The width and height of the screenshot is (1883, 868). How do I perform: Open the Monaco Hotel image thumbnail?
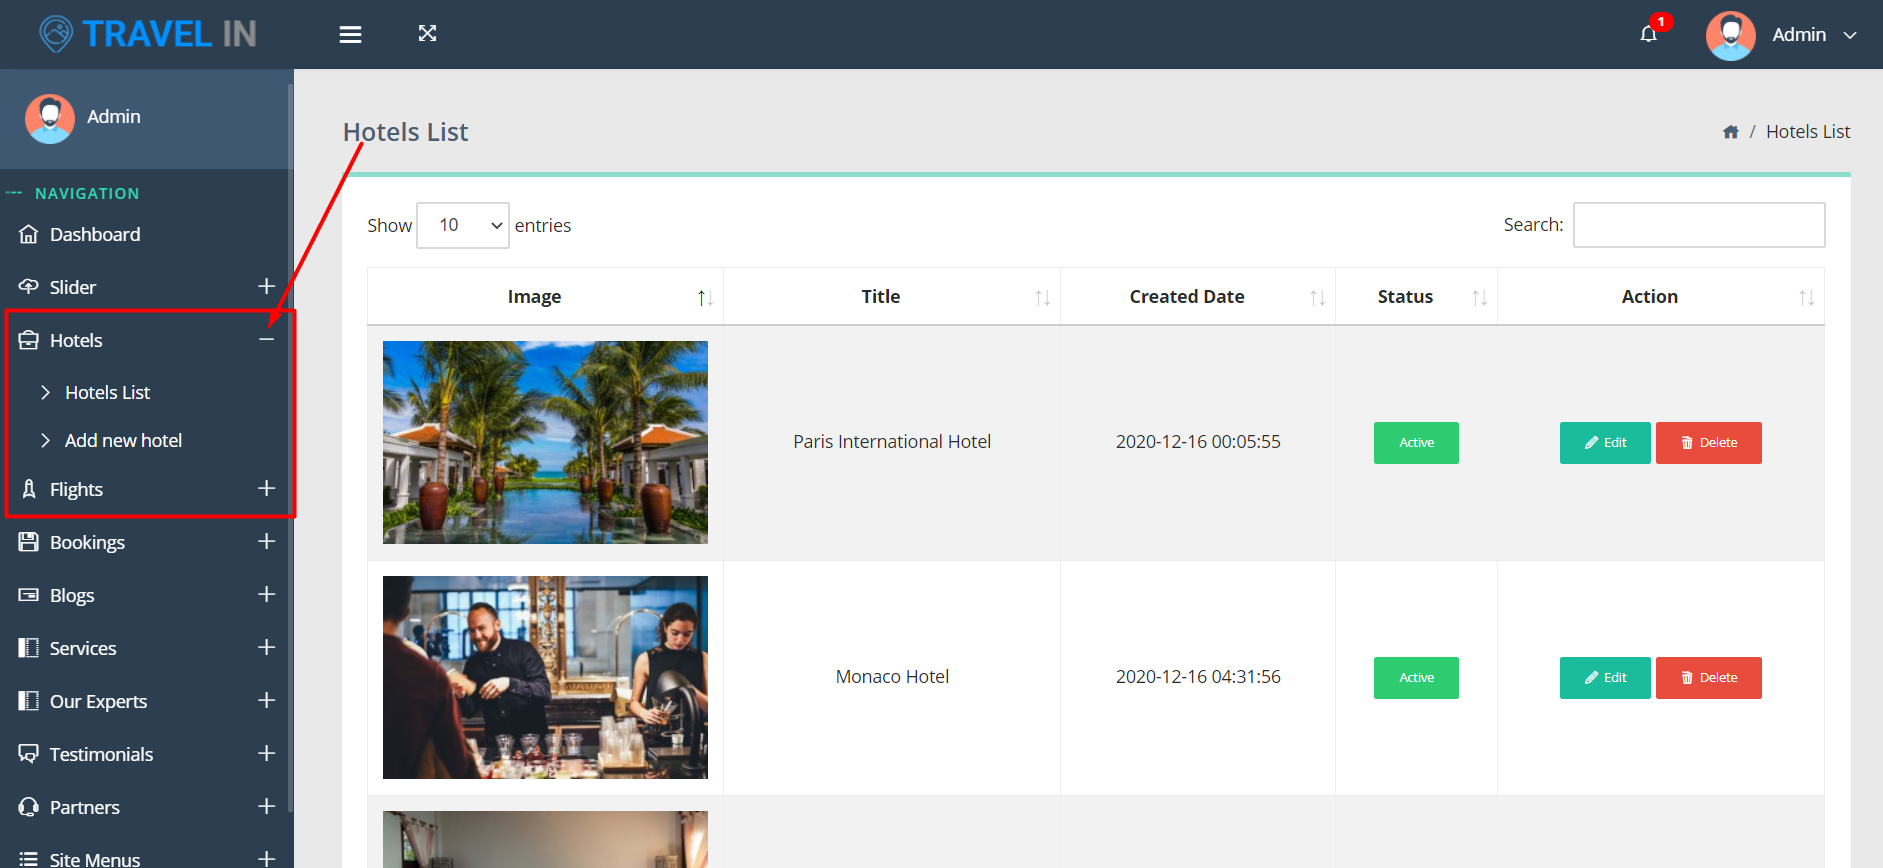click(545, 677)
